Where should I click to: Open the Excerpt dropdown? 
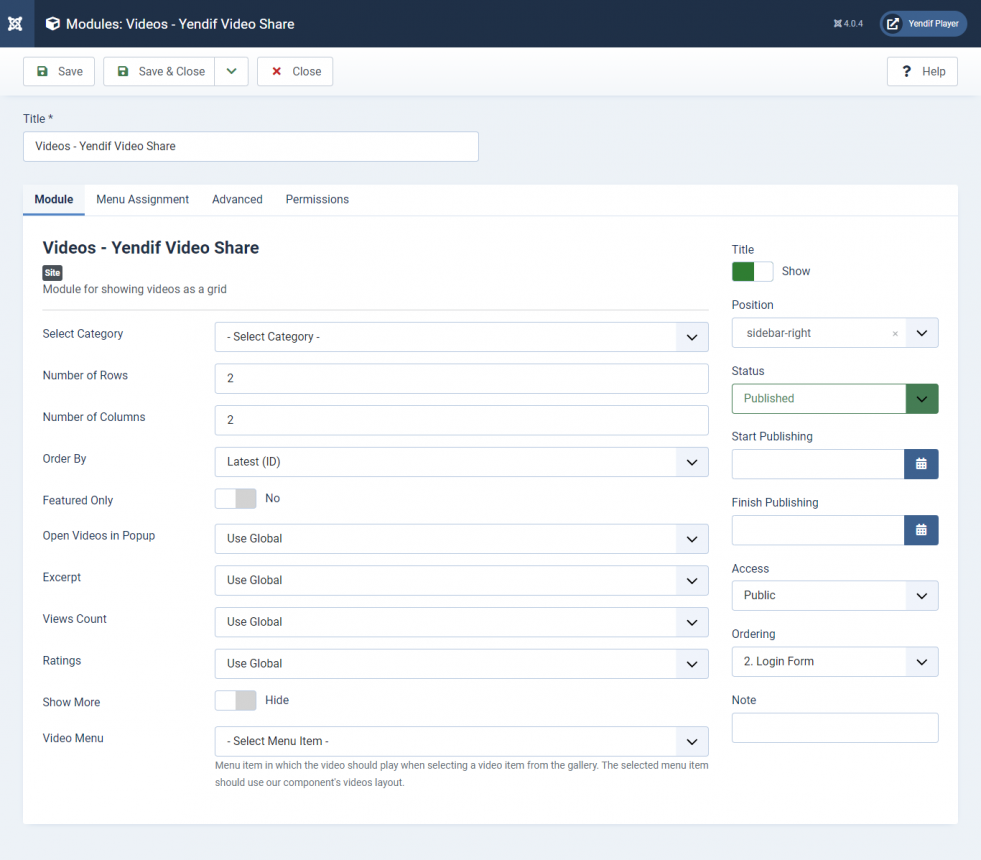tap(462, 580)
